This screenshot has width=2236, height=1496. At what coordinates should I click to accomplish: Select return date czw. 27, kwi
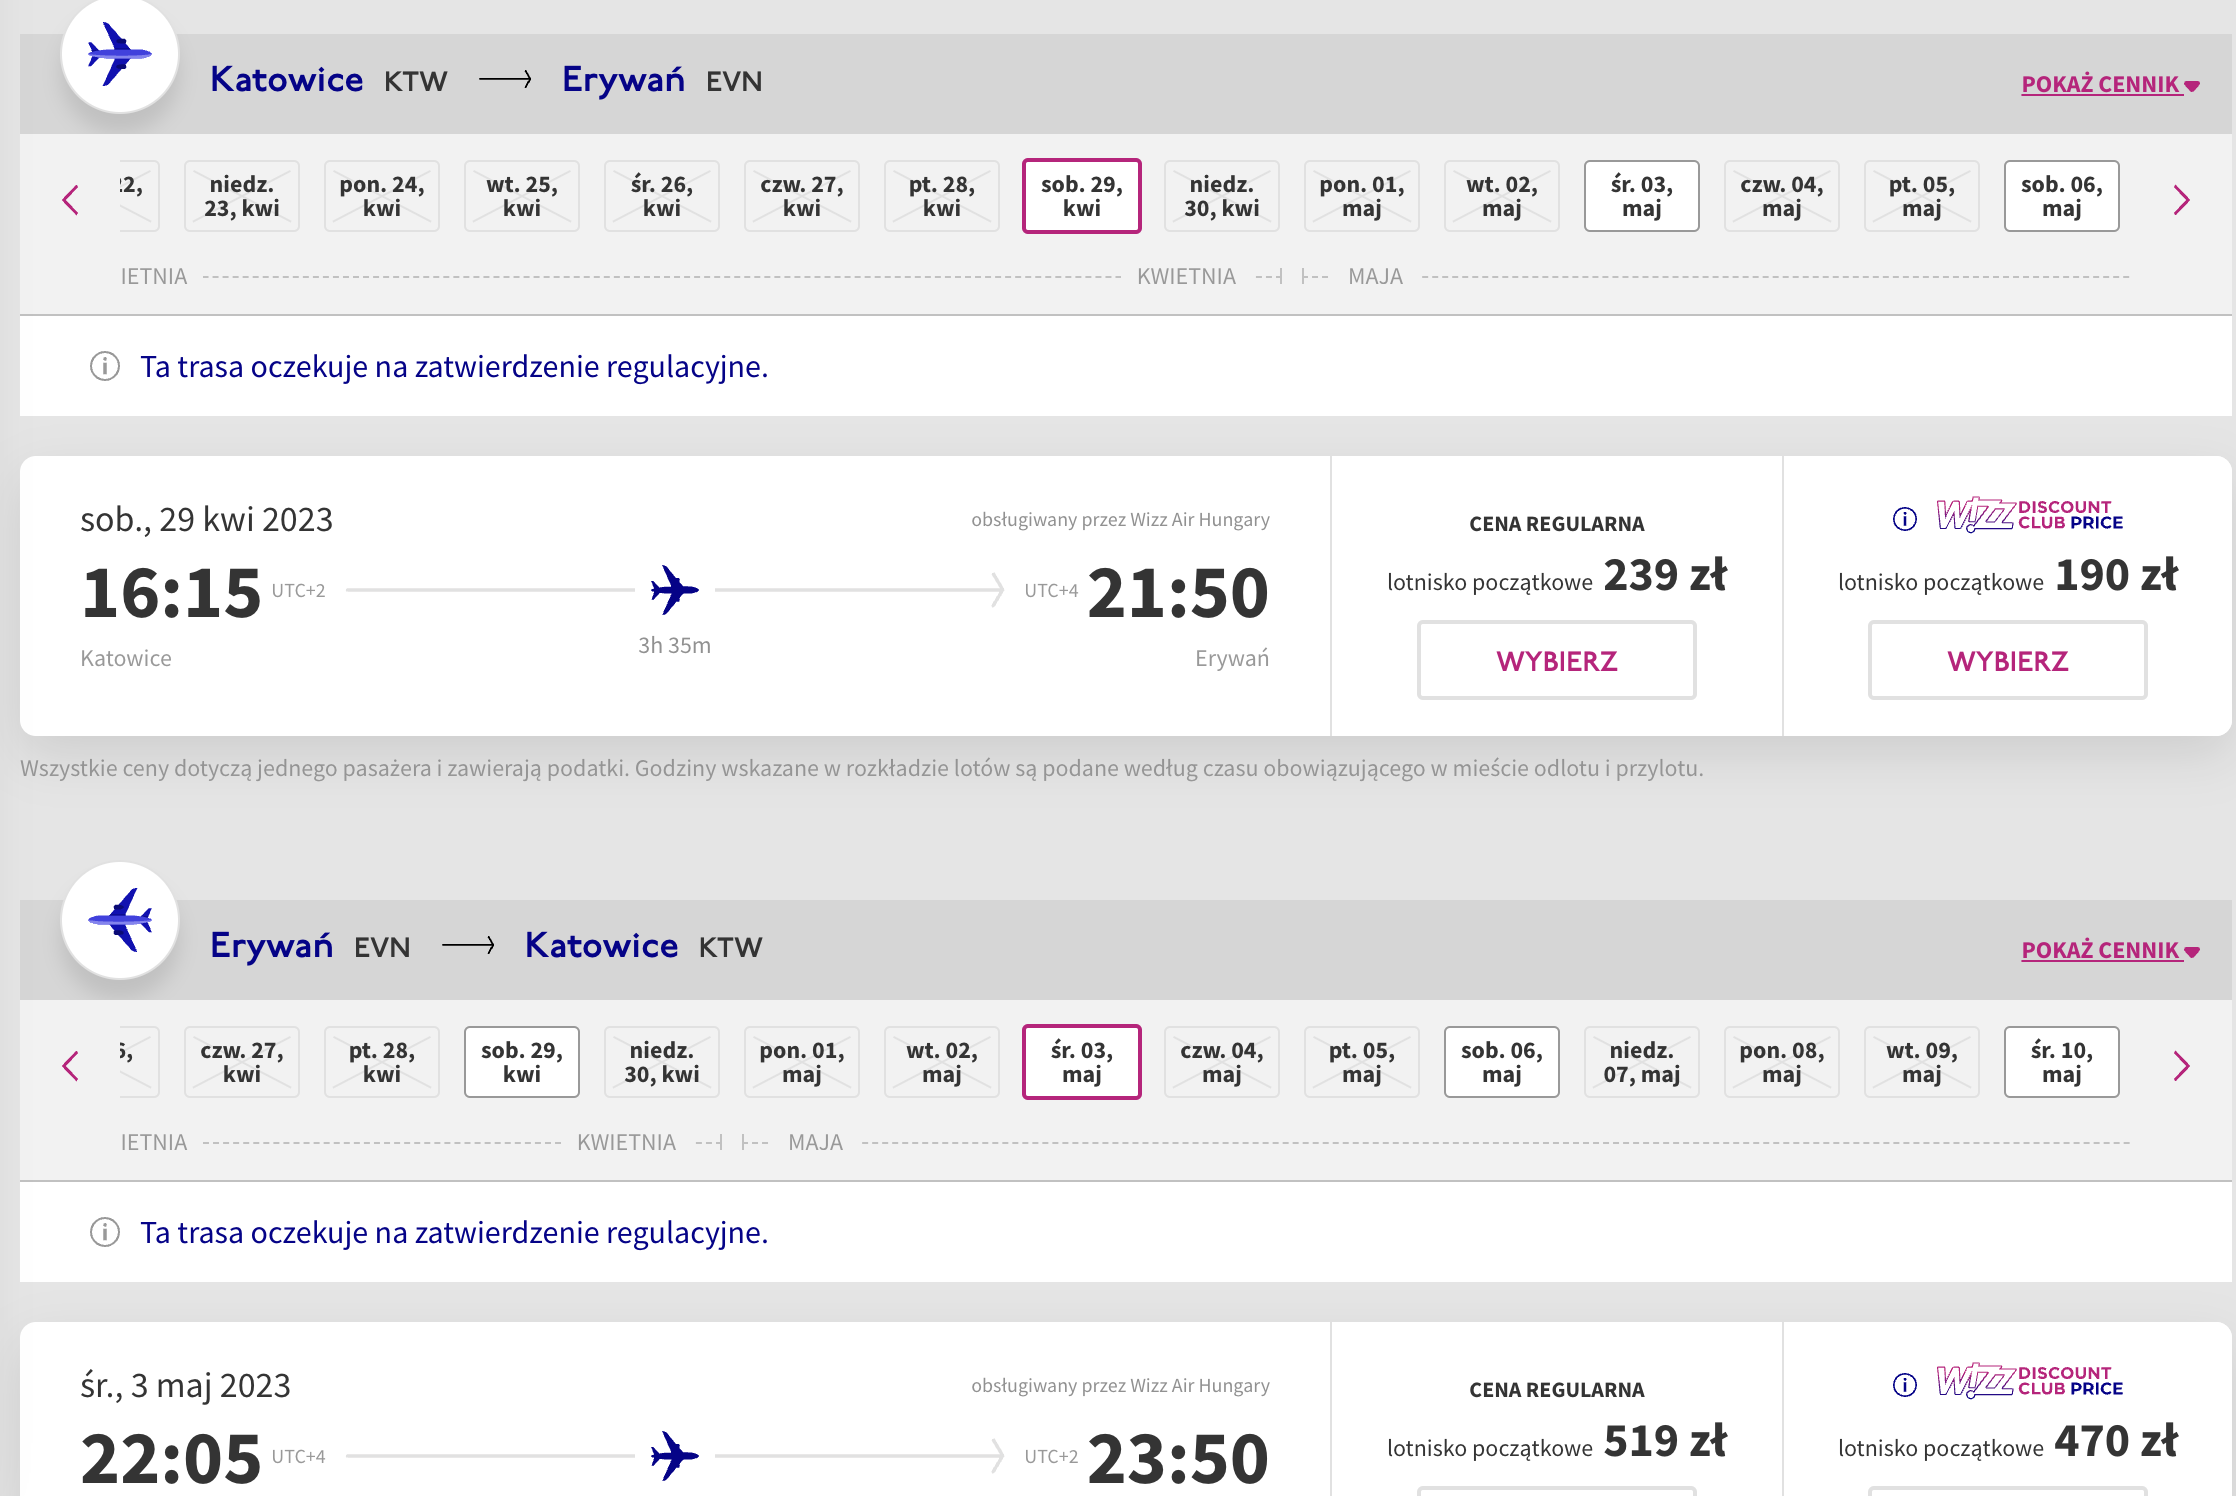point(242,1062)
